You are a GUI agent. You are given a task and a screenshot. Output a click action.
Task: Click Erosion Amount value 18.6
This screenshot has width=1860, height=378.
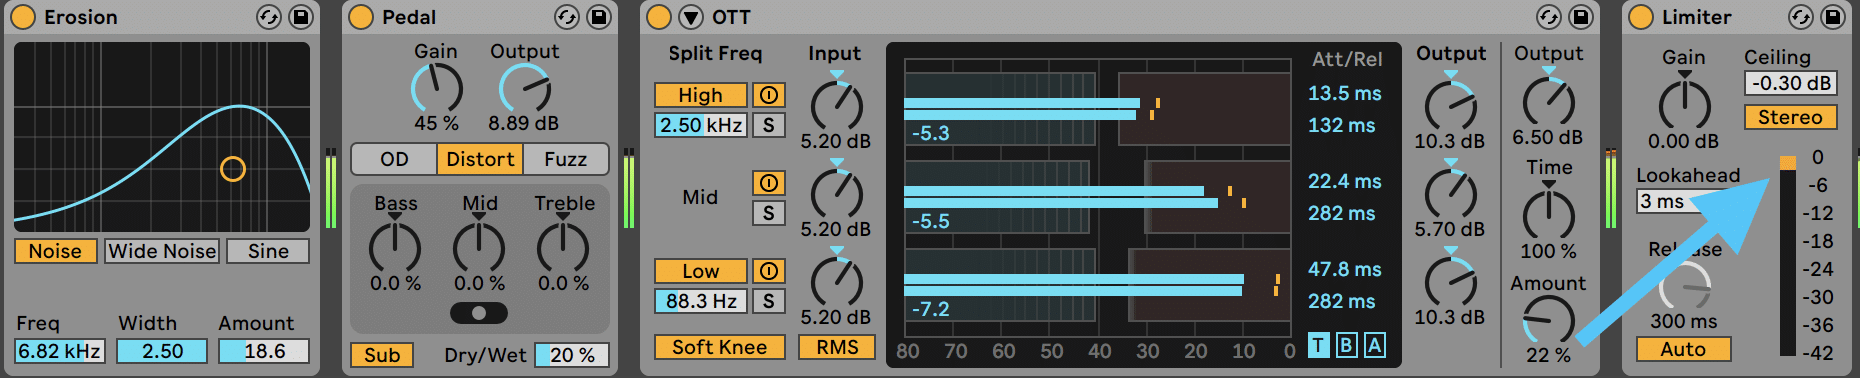coord(264,351)
